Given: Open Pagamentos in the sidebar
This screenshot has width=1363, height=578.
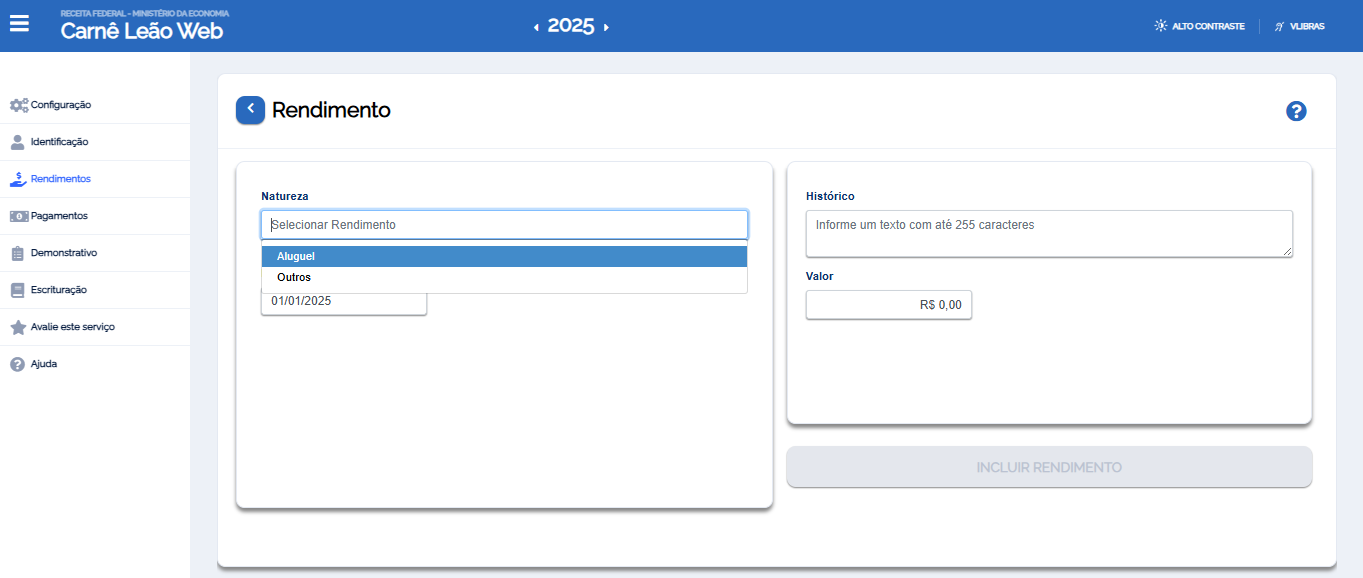Looking at the screenshot, I should (95, 216).
